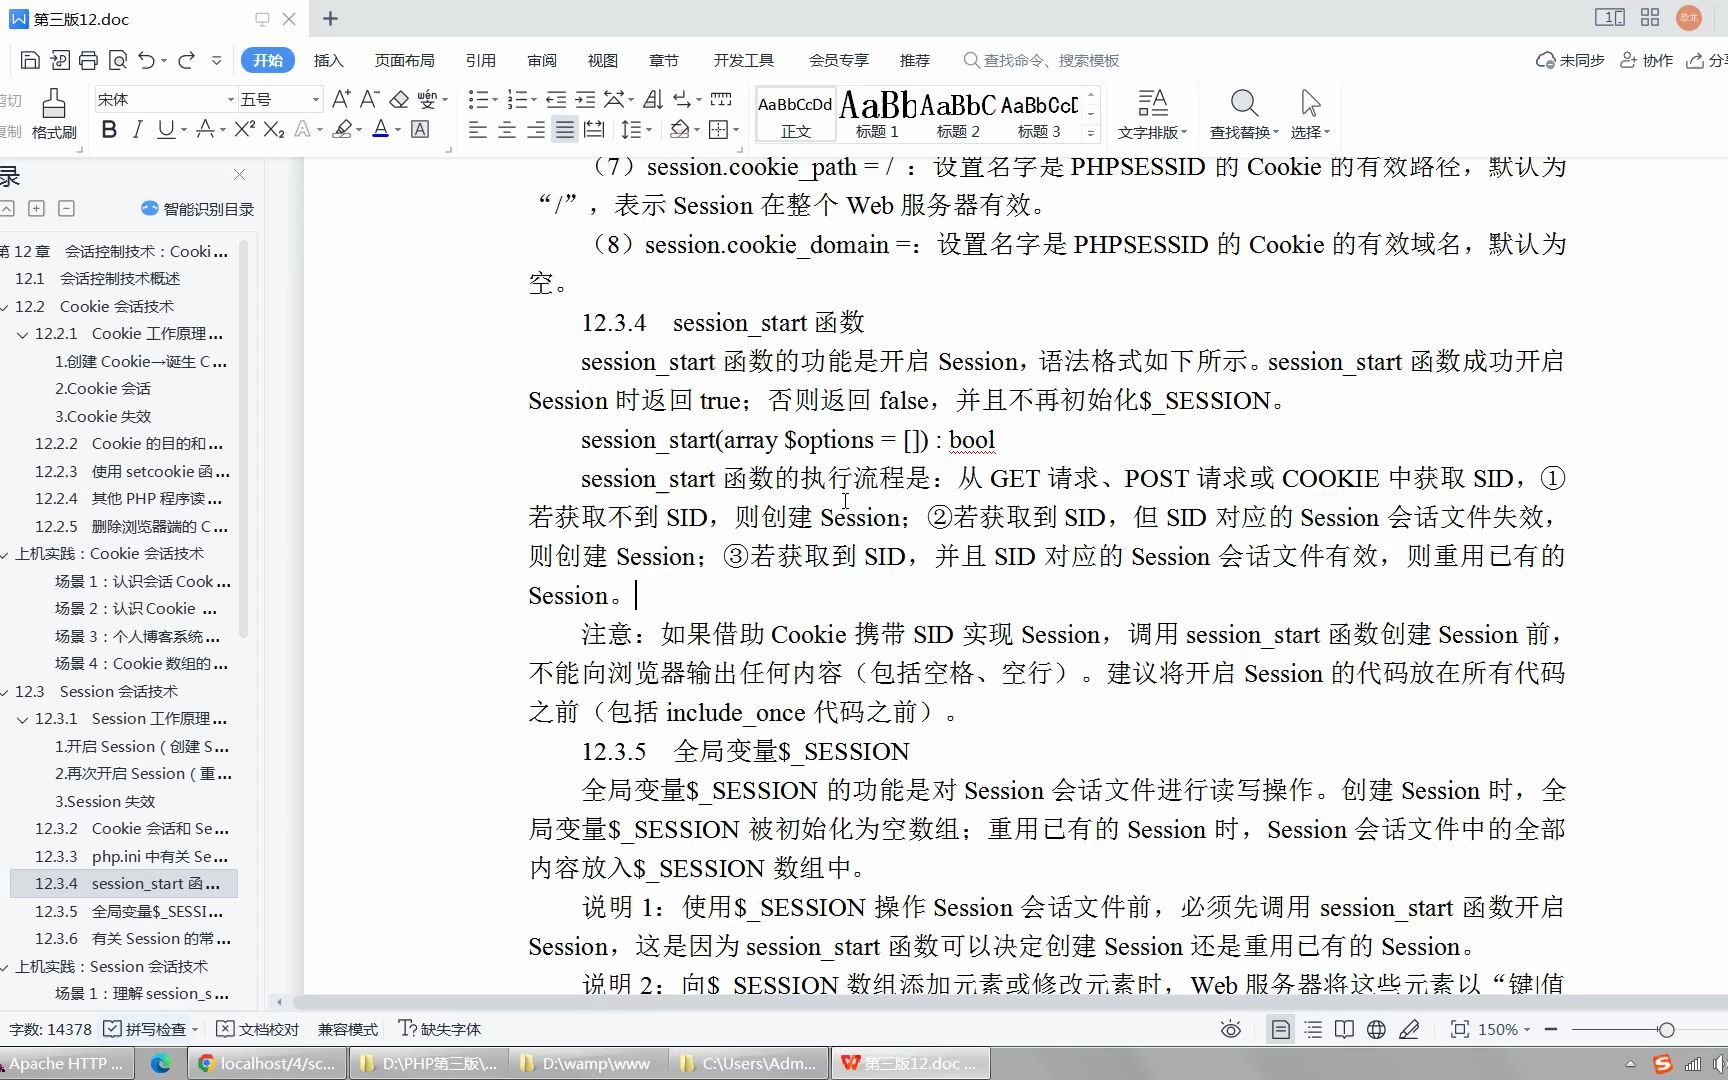Toggle italic formatting
Viewport: 1728px width, 1080px height.
(137, 129)
